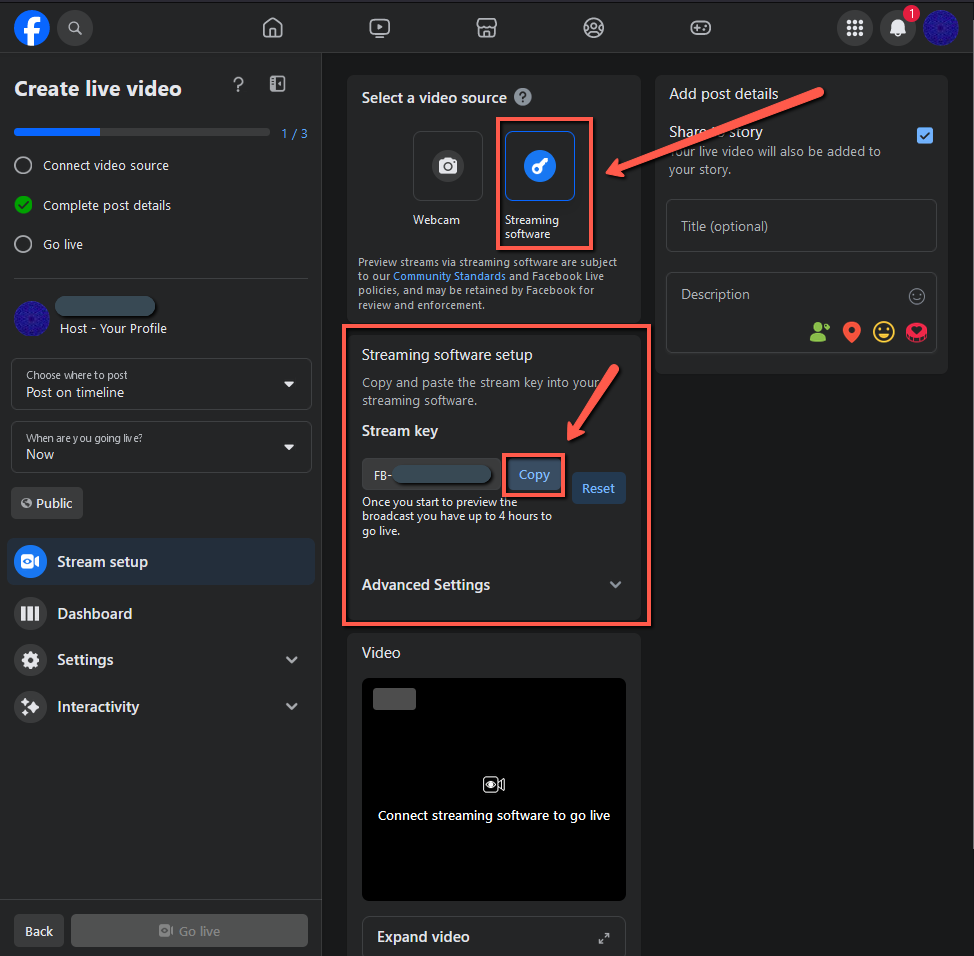This screenshot has width=974, height=956.
Task: Open the Stream setup section
Action: 161,562
